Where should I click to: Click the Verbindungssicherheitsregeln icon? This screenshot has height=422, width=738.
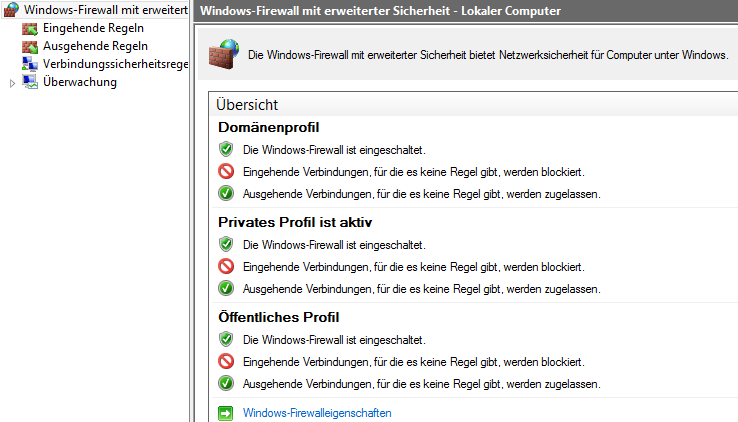[x=29, y=64]
